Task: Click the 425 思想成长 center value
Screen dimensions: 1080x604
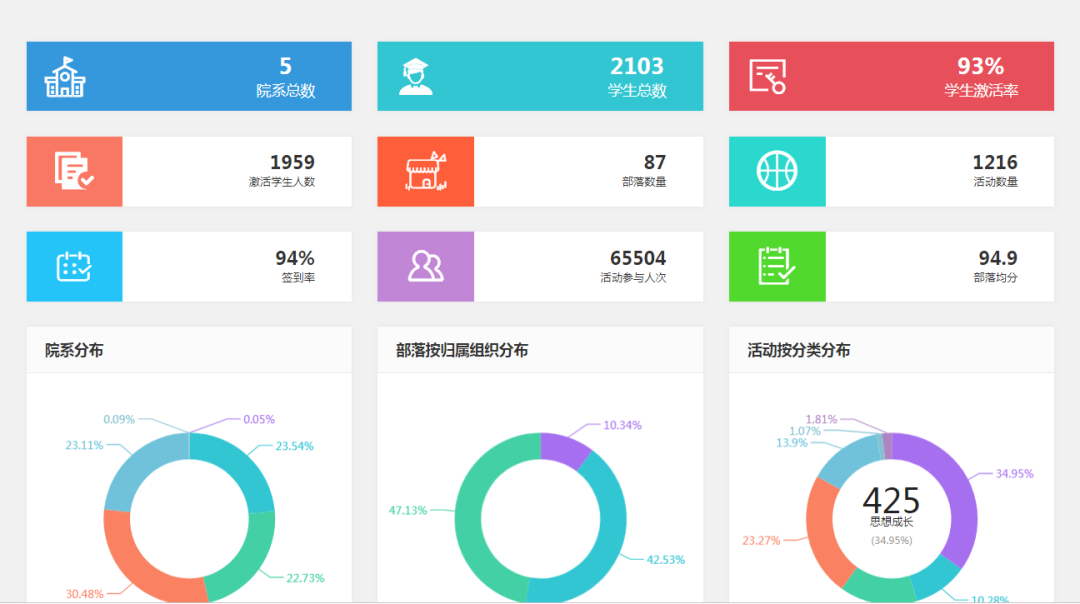Action: coord(891,502)
